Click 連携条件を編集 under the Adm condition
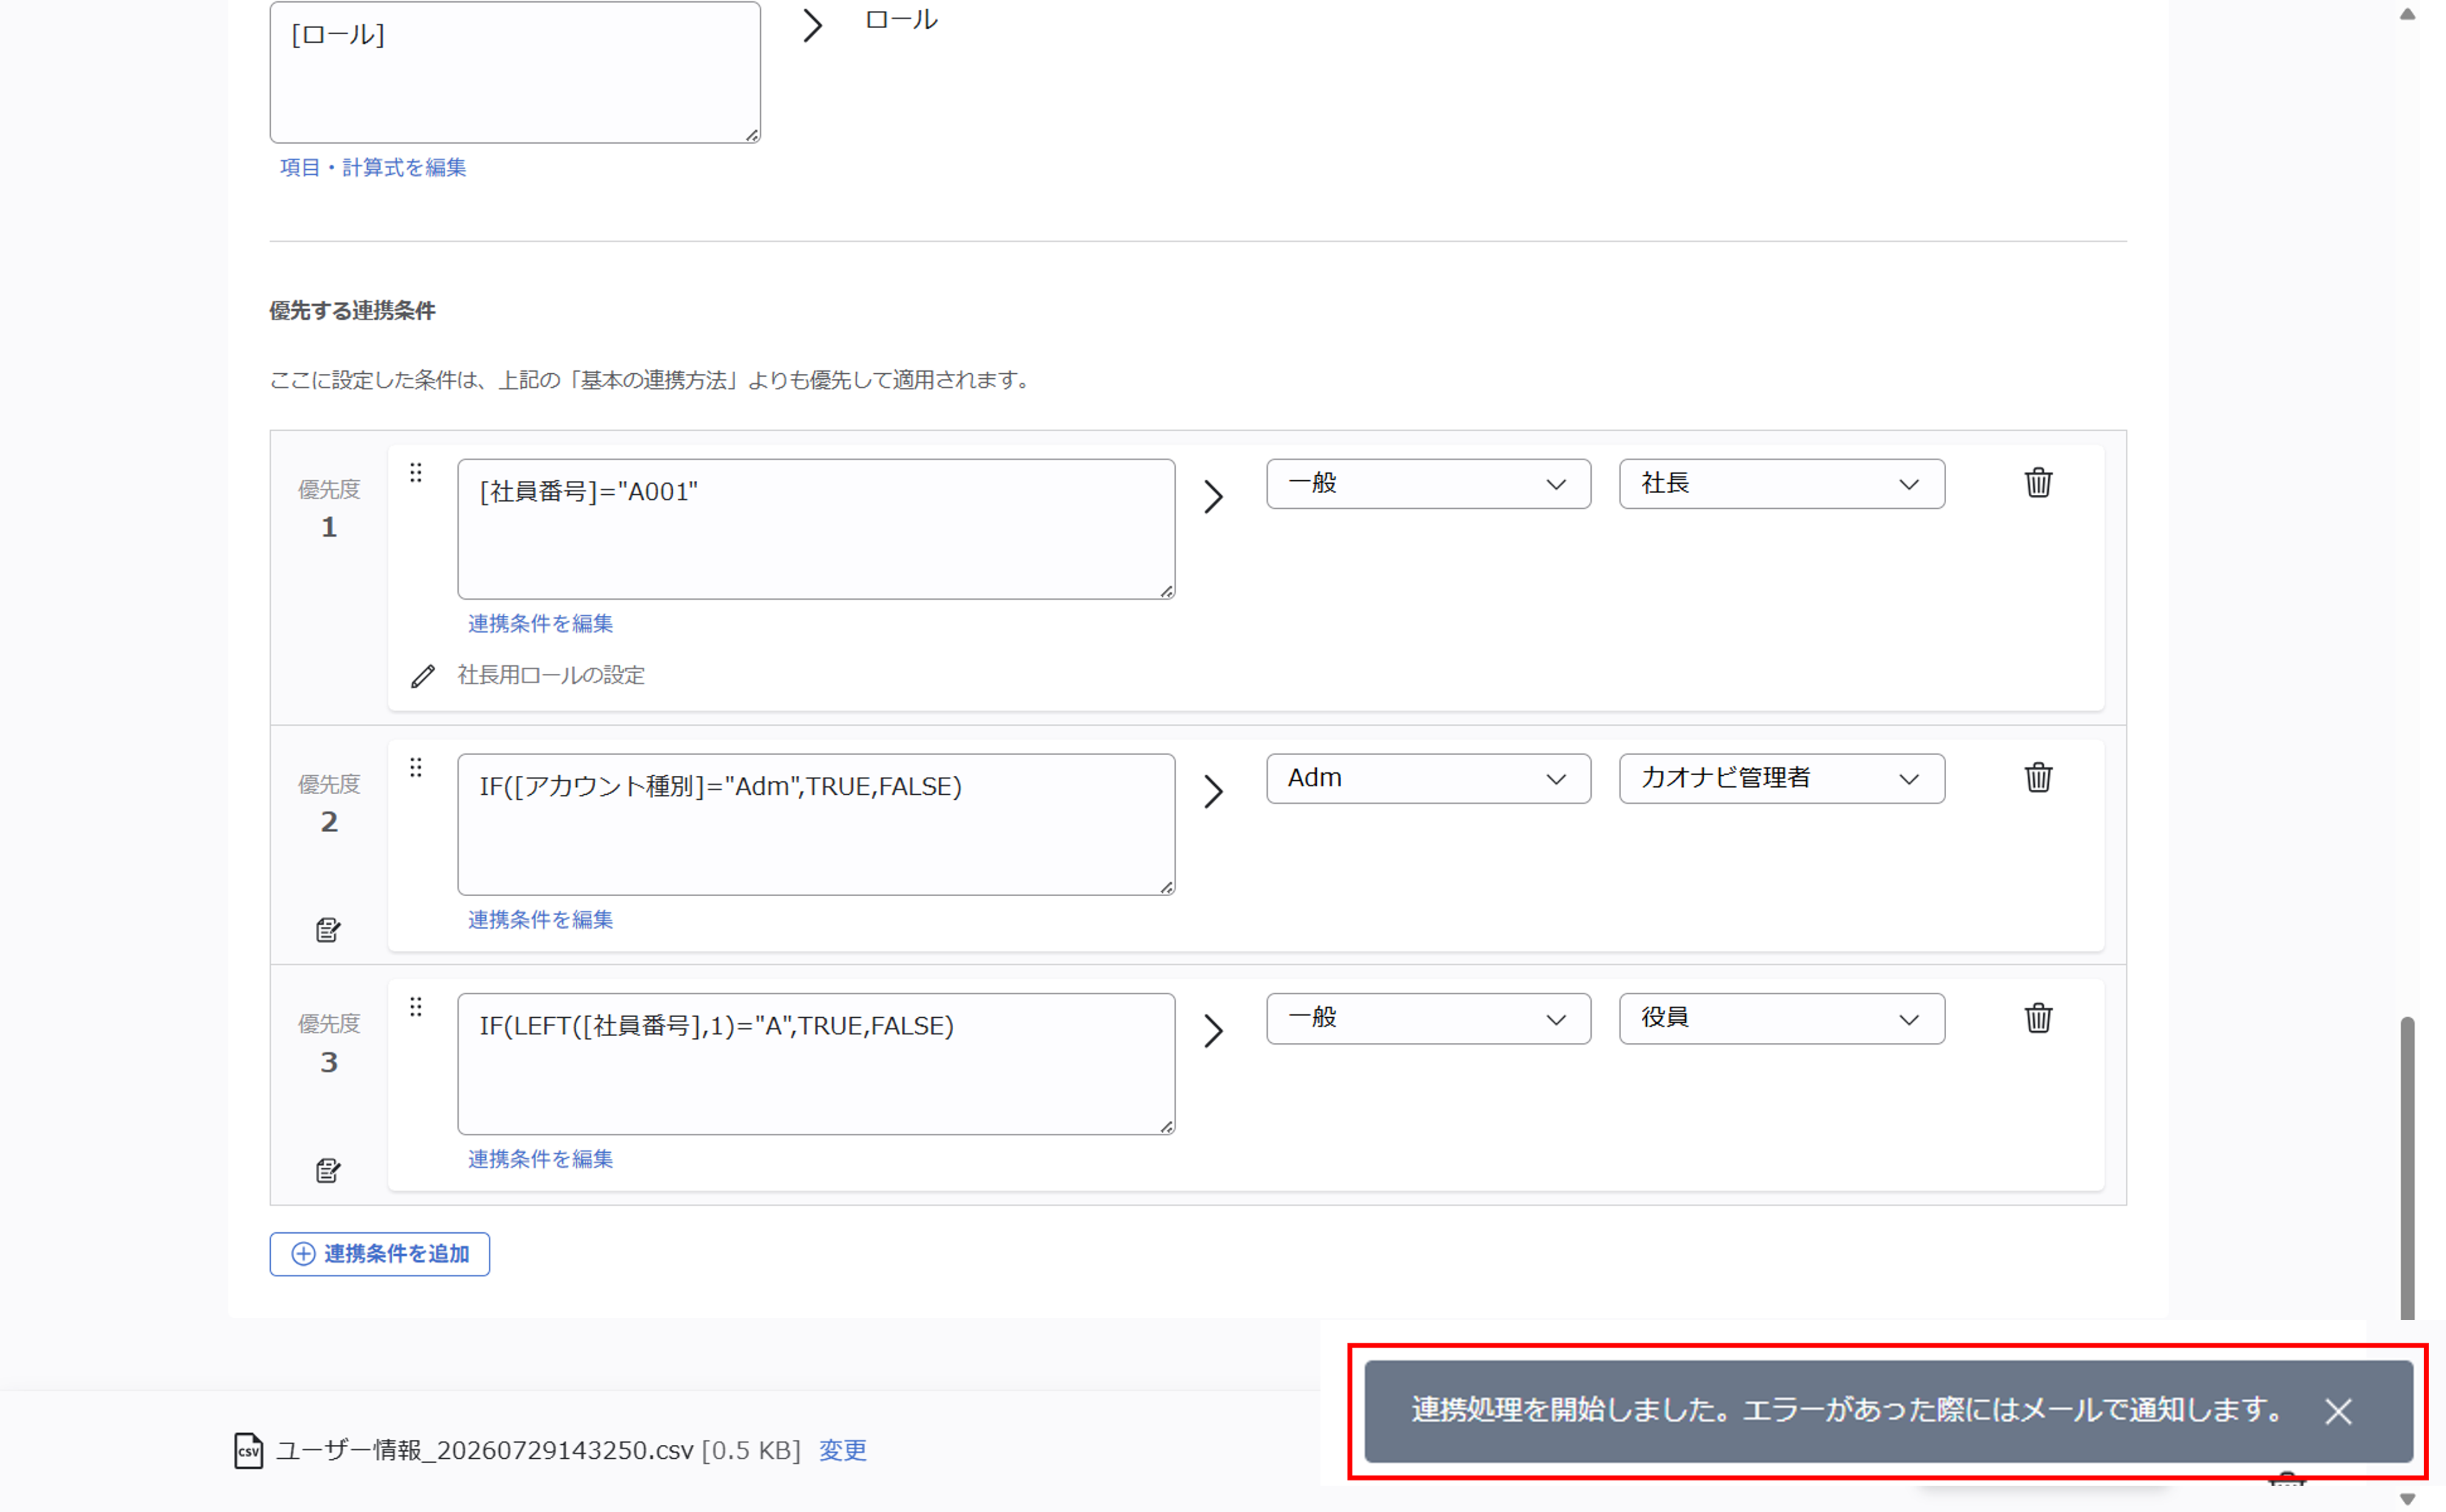Image resolution: width=2446 pixels, height=1512 pixels. [540, 919]
